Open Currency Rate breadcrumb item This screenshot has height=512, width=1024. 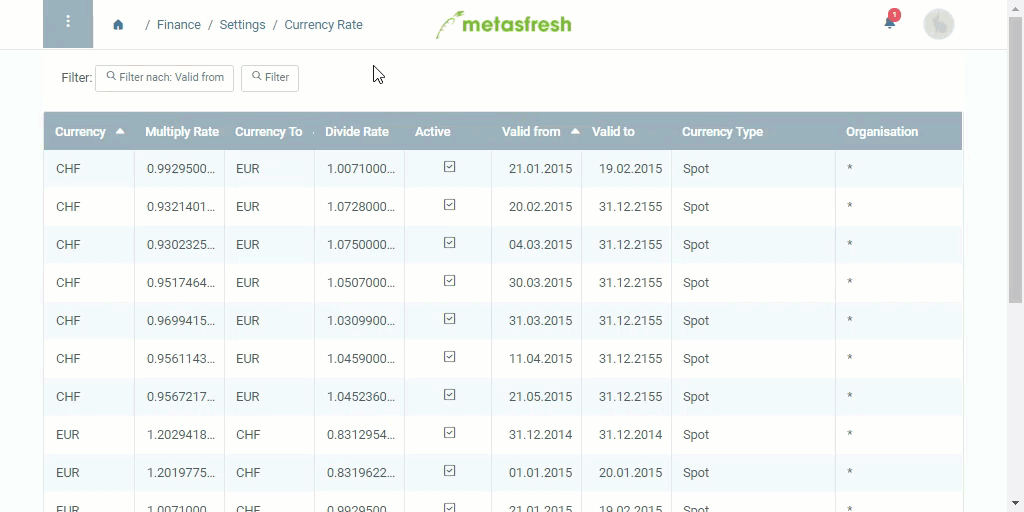pyautogui.click(x=323, y=25)
